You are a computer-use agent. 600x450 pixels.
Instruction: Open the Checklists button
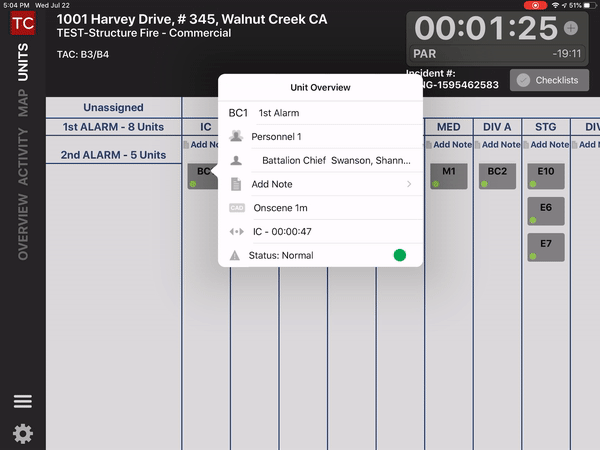coord(549,81)
